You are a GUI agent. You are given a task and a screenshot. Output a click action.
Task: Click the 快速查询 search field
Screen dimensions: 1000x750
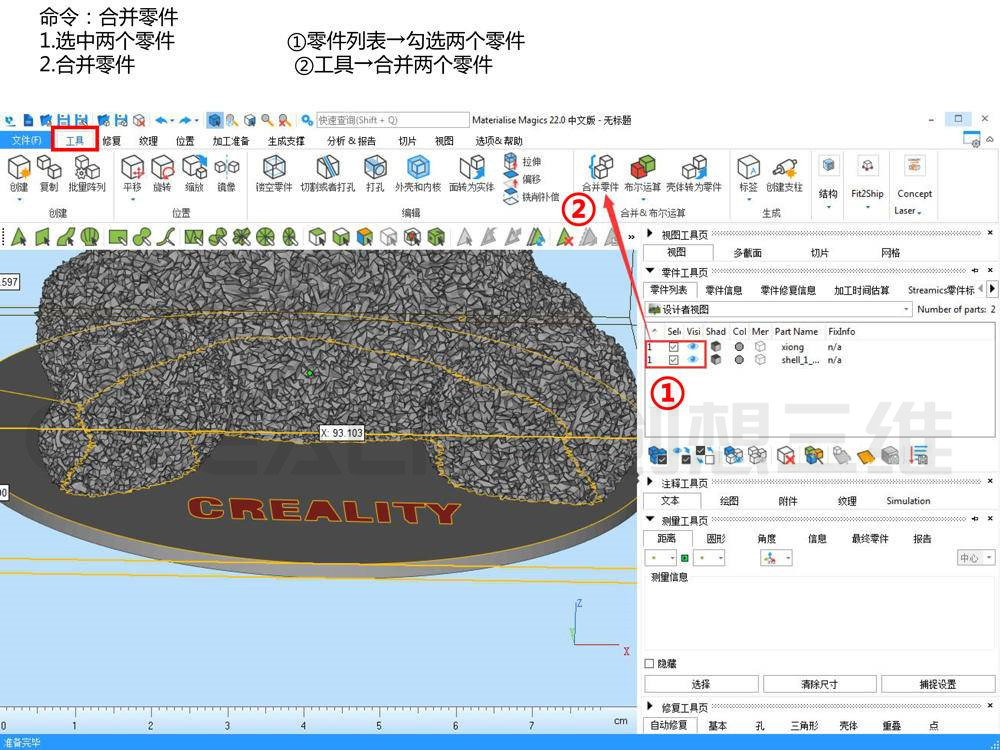(x=392, y=120)
